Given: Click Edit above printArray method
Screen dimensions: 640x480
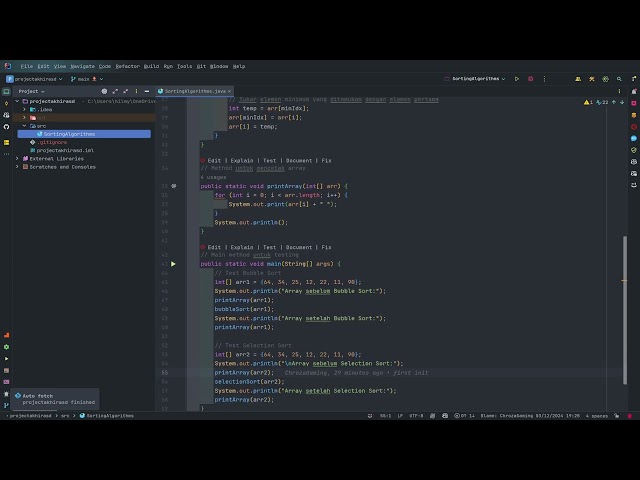Looking at the screenshot, I should (214, 160).
